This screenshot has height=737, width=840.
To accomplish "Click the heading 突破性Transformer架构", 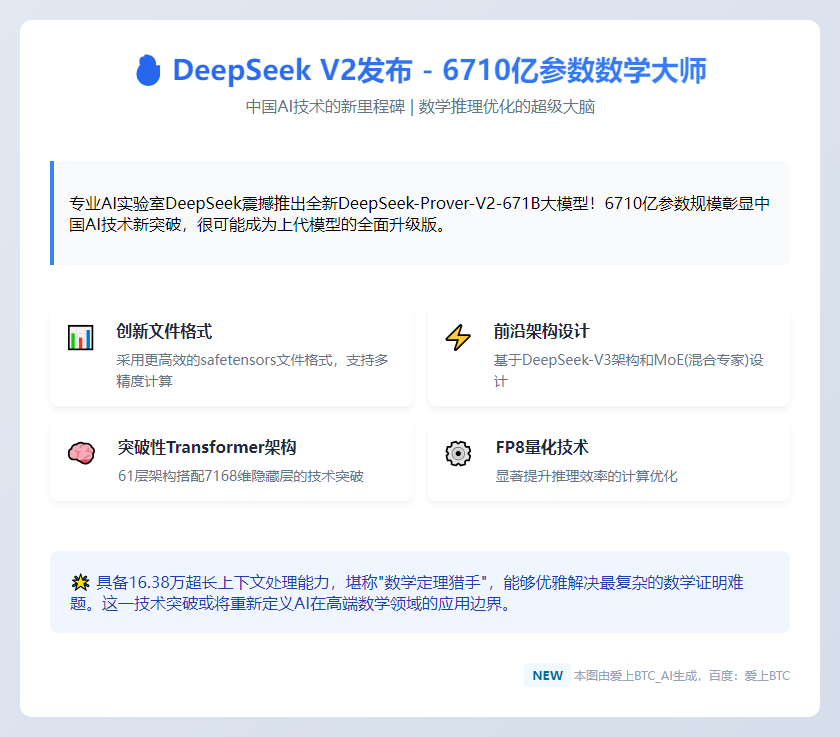I will click(x=207, y=447).
